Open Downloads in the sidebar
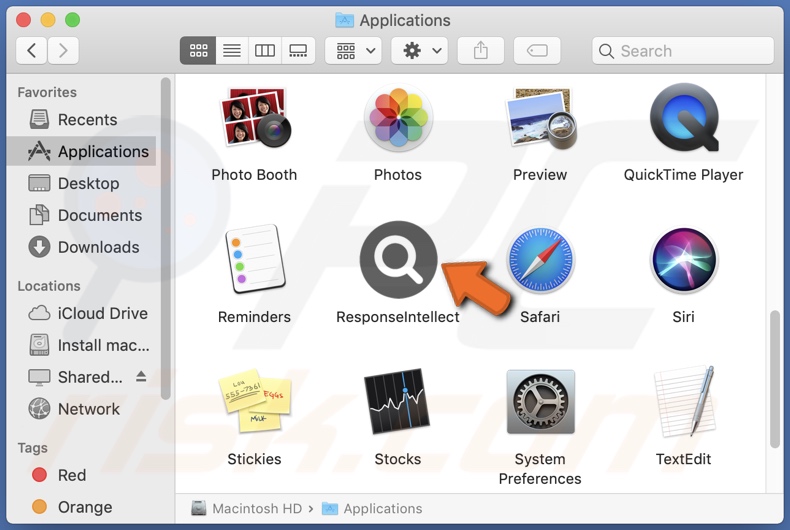790x530 pixels. point(81,247)
